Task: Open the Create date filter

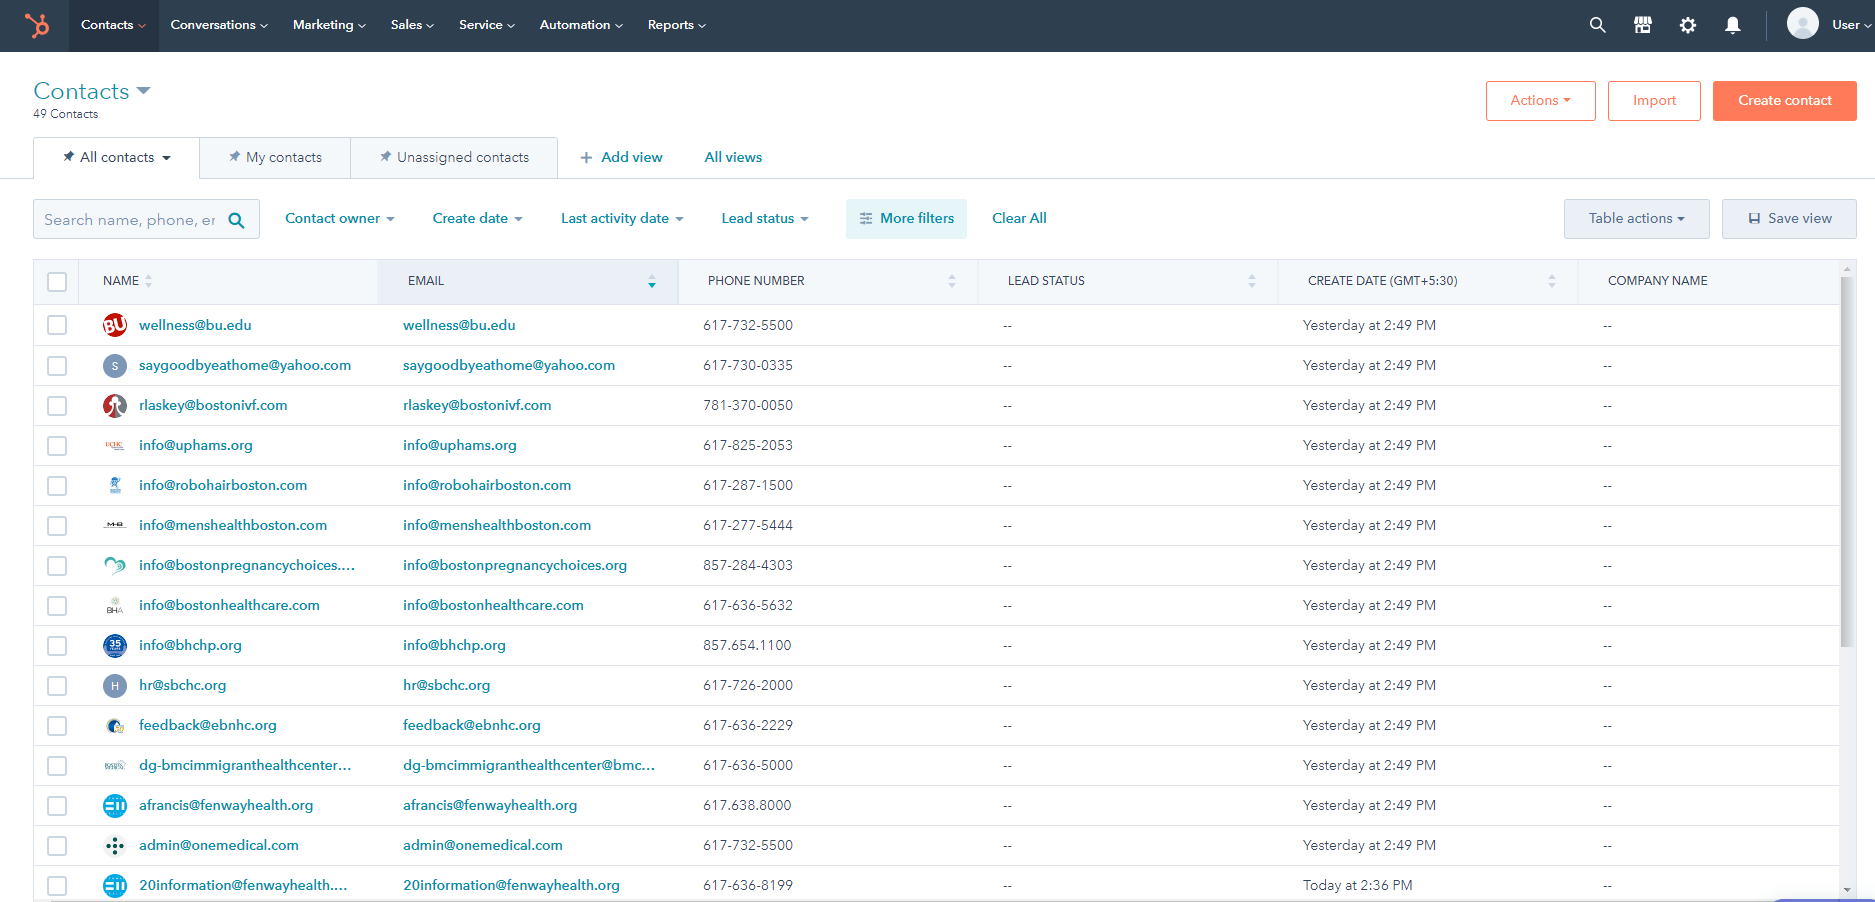Action: tap(478, 218)
